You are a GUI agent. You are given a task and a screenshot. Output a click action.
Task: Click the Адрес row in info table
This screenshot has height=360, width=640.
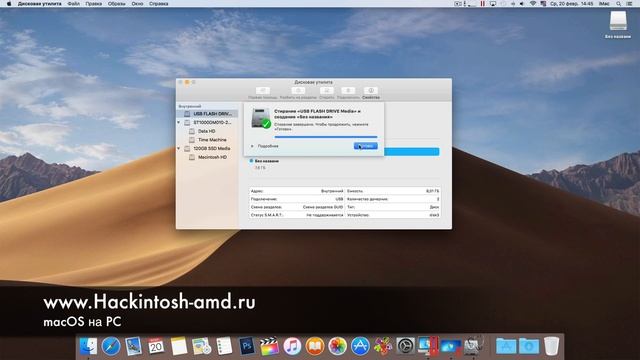(x=297, y=191)
